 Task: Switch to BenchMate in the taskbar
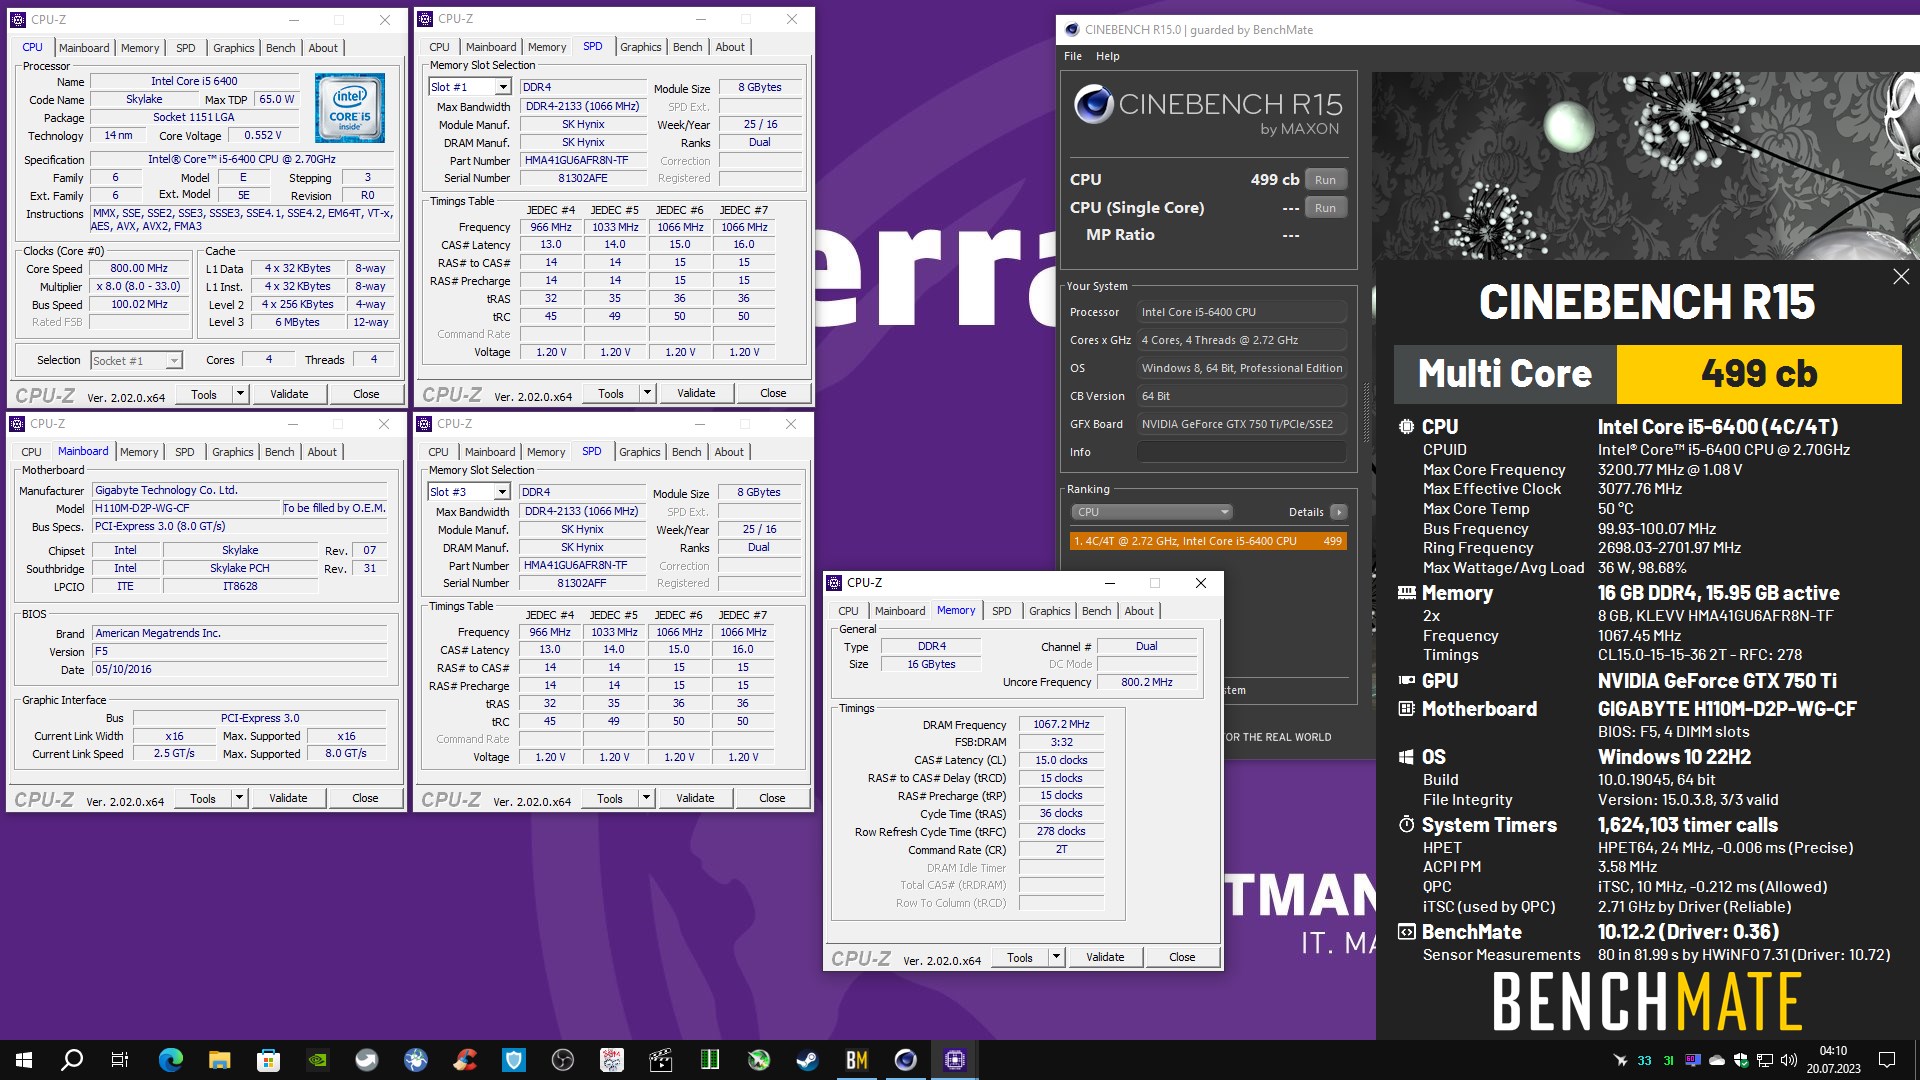[856, 1060]
